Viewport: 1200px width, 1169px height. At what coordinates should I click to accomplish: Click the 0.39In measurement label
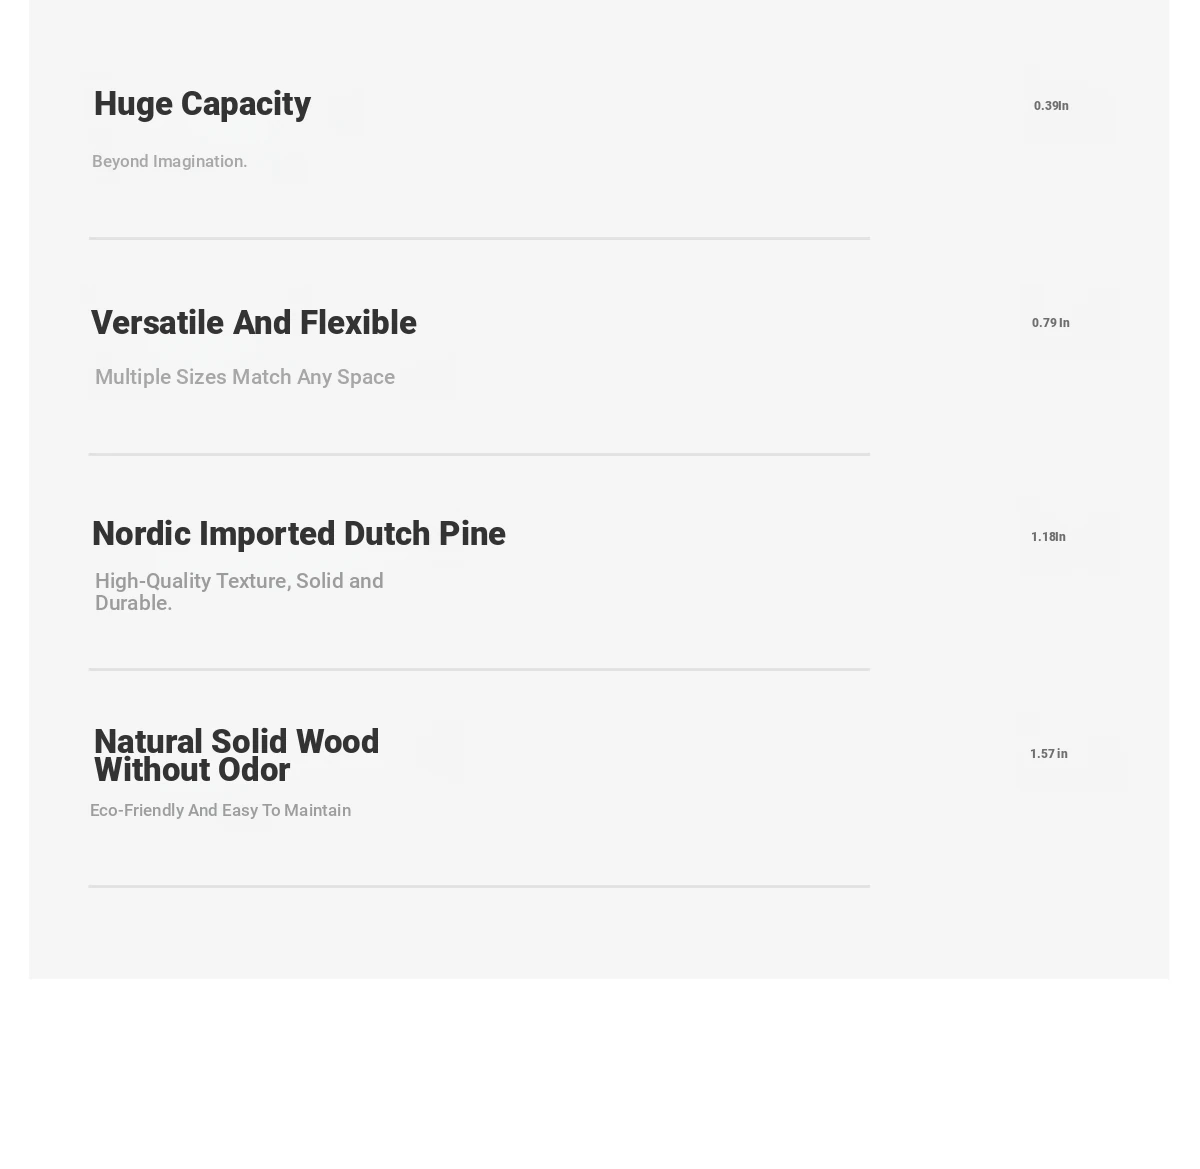click(1051, 105)
